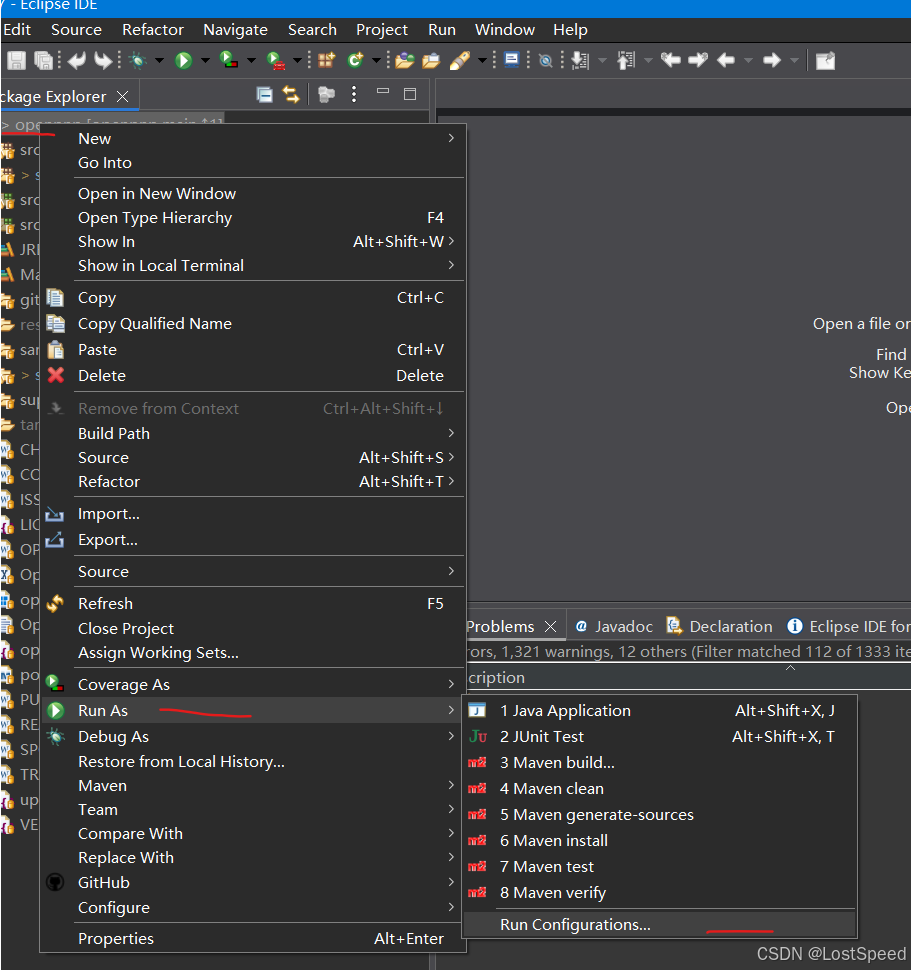The height and width of the screenshot is (970, 911).
Task: Maximize the Package Explorer view
Action: click(x=410, y=94)
